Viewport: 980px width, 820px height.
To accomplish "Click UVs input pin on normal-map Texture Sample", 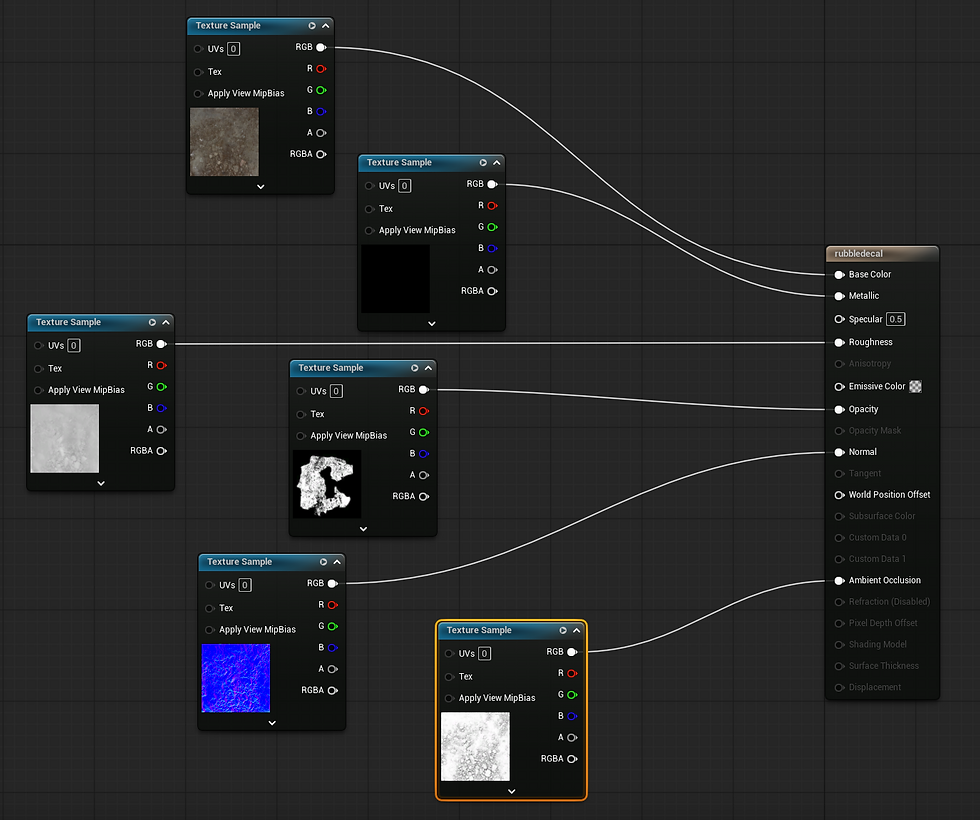I will (x=210, y=586).
